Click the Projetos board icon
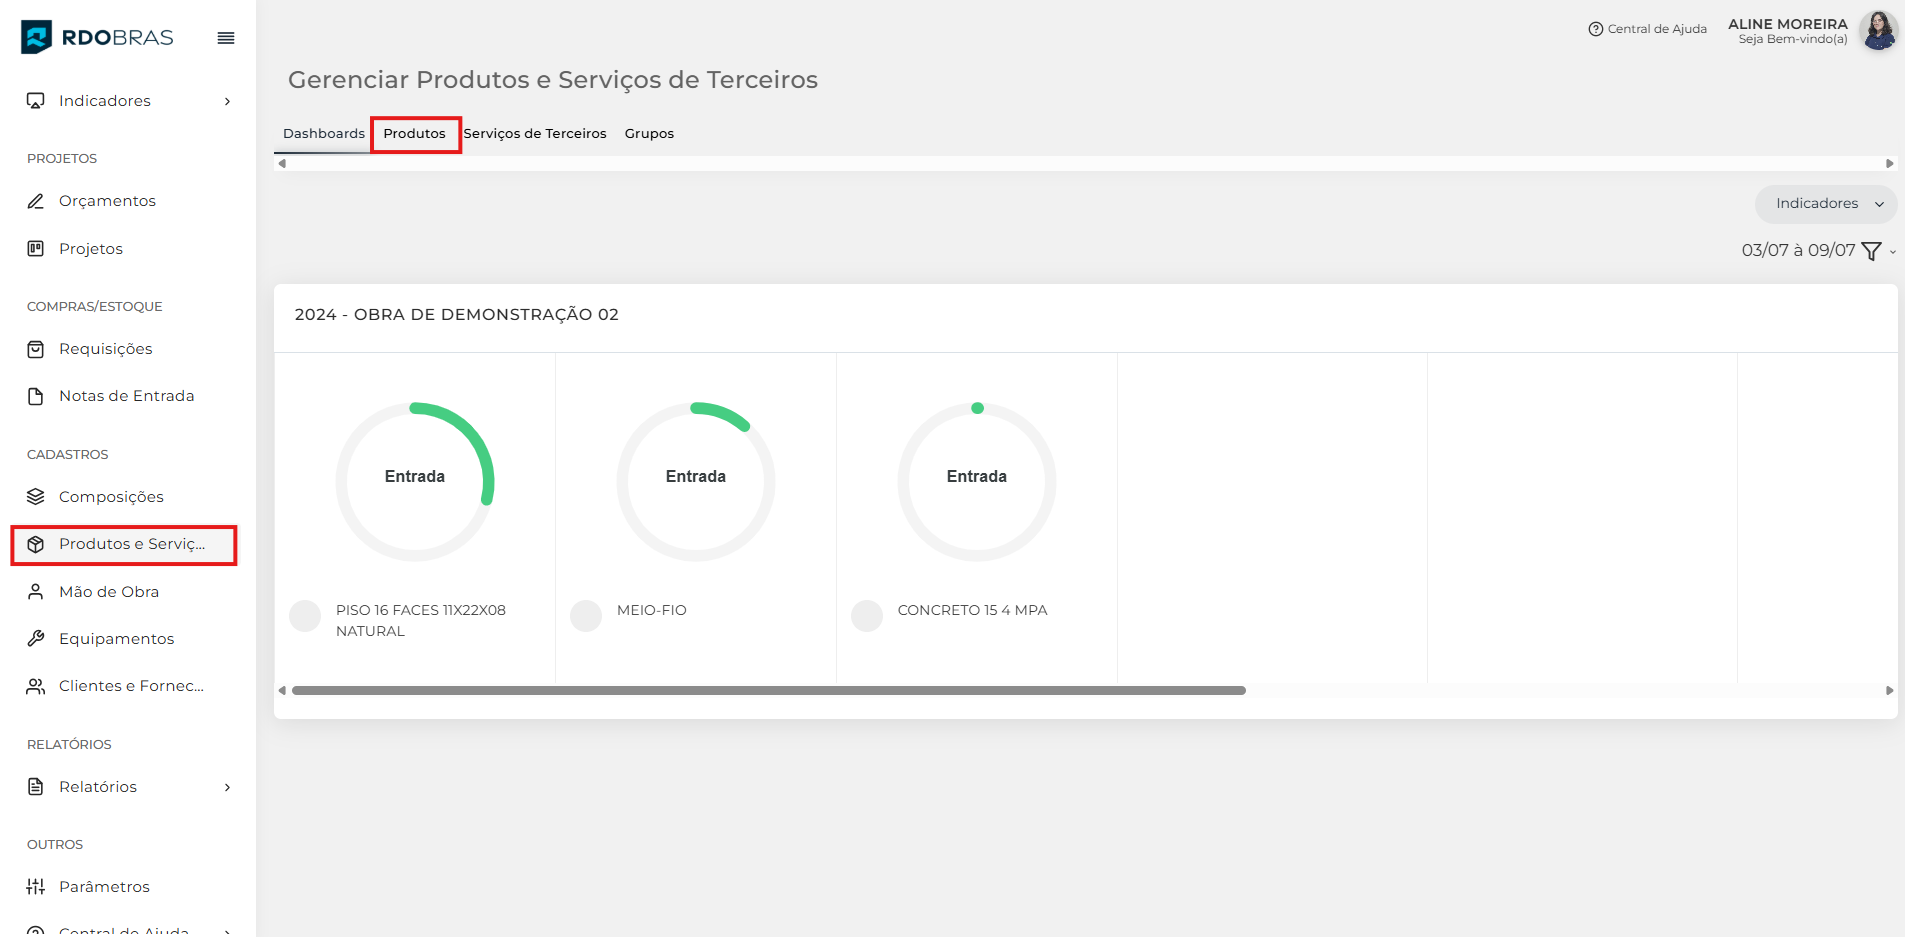1905x937 pixels. 36,249
